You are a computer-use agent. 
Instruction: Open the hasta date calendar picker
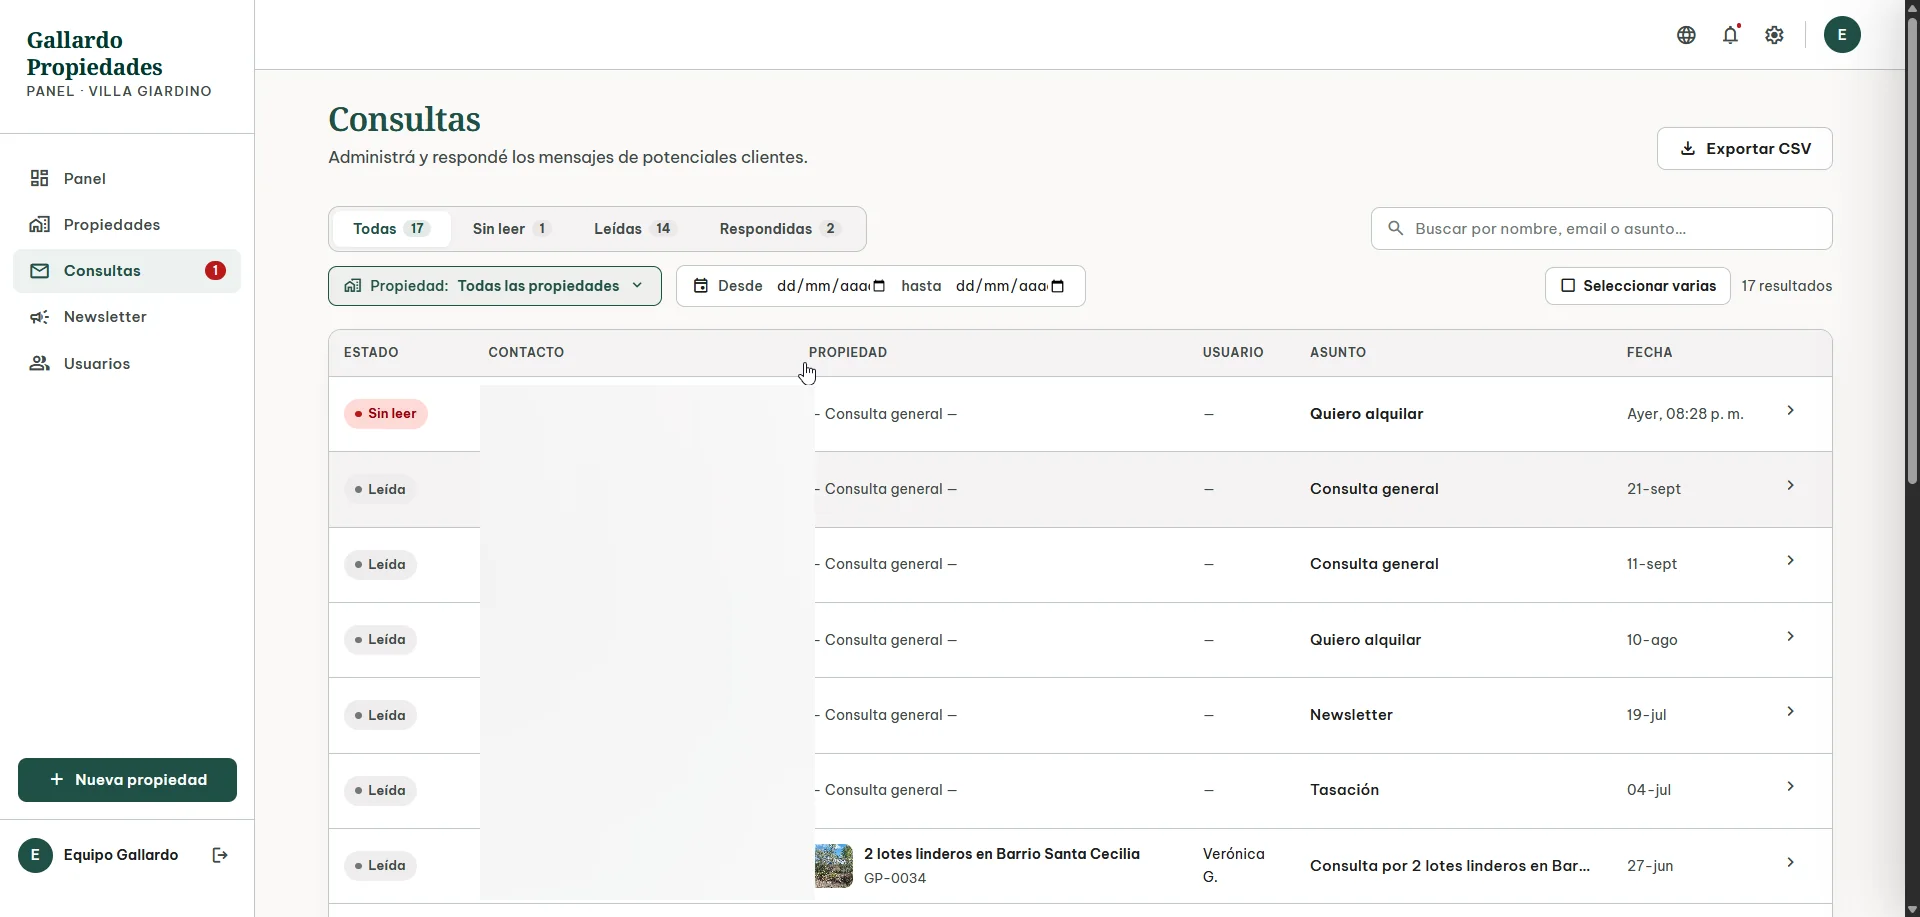(1058, 286)
